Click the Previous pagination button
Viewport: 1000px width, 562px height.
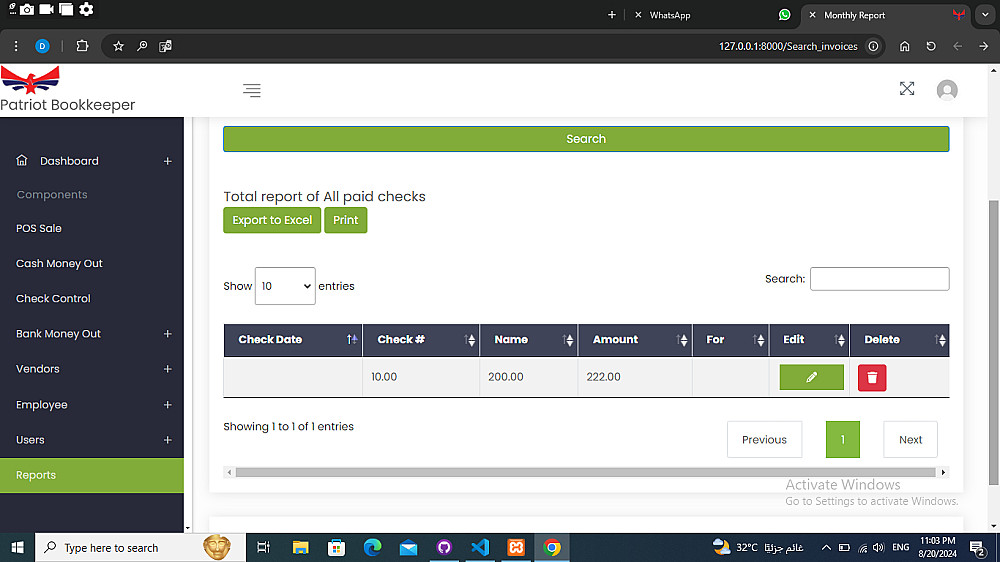pyautogui.click(x=764, y=440)
